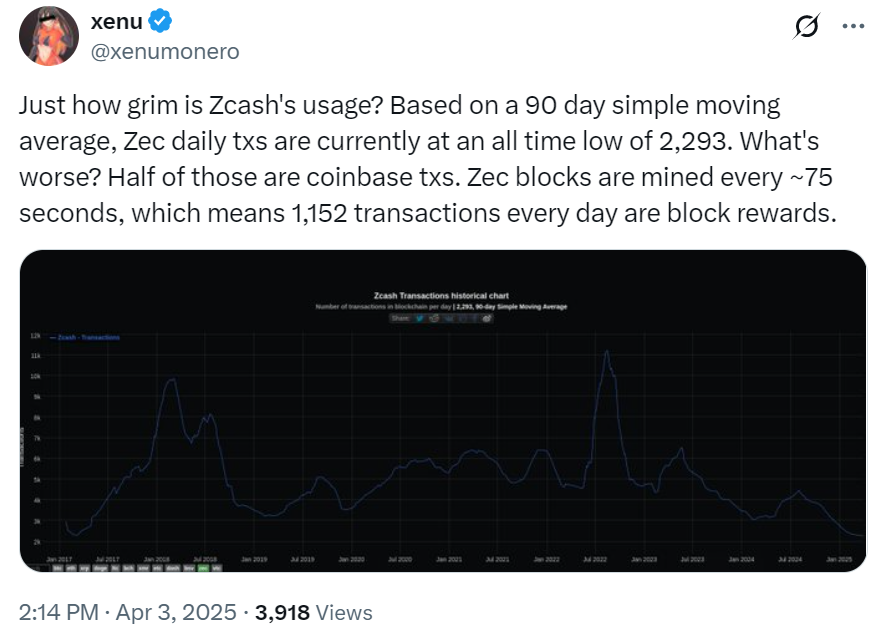
Task: Select the dash coin tab
Action: click(173, 568)
